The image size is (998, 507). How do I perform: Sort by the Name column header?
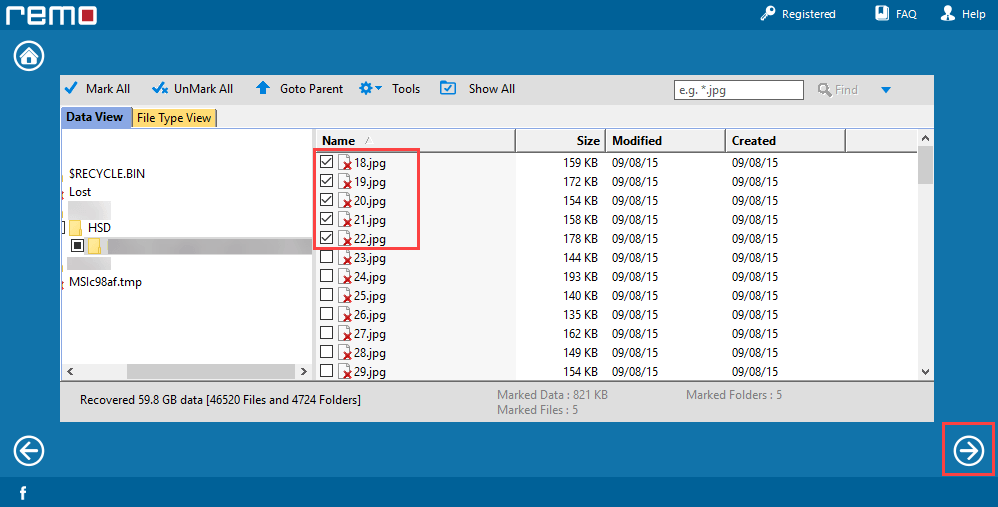tap(415, 141)
